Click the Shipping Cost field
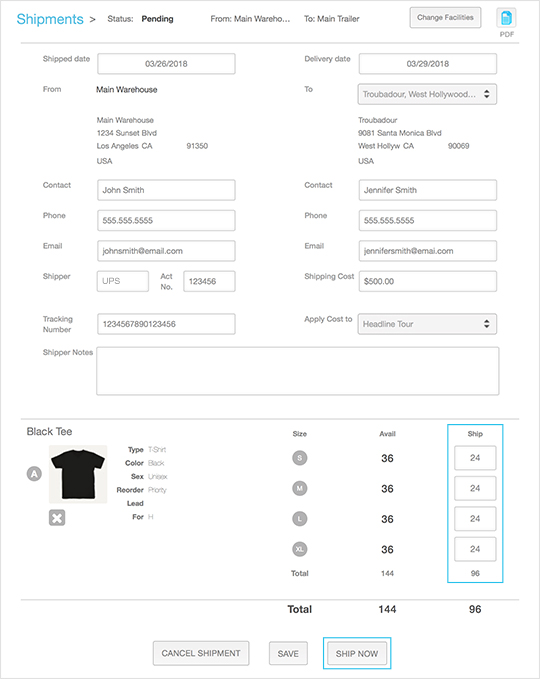Image resolution: width=540 pixels, height=679 pixels. [427, 281]
